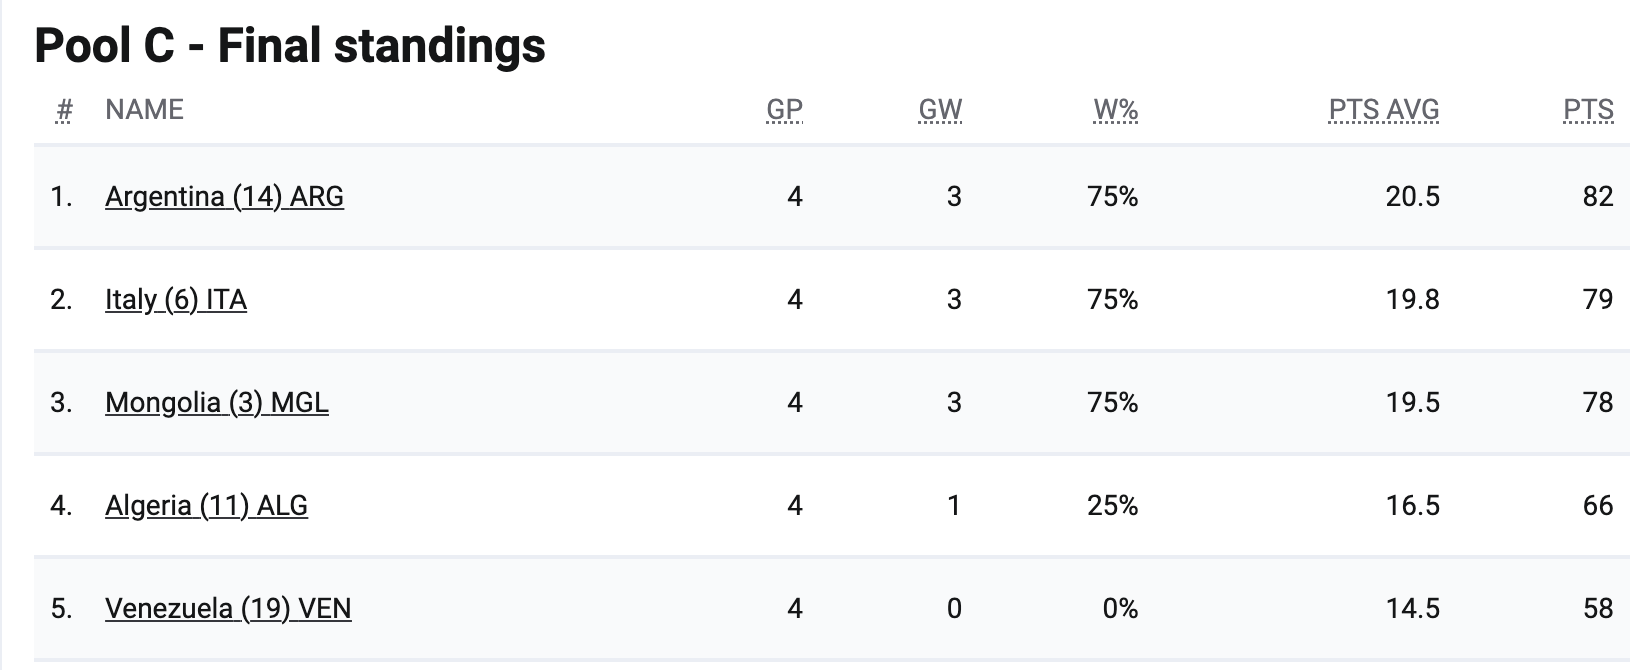Click the PTS column header
The width and height of the screenshot is (1644, 670).
coord(1588,110)
